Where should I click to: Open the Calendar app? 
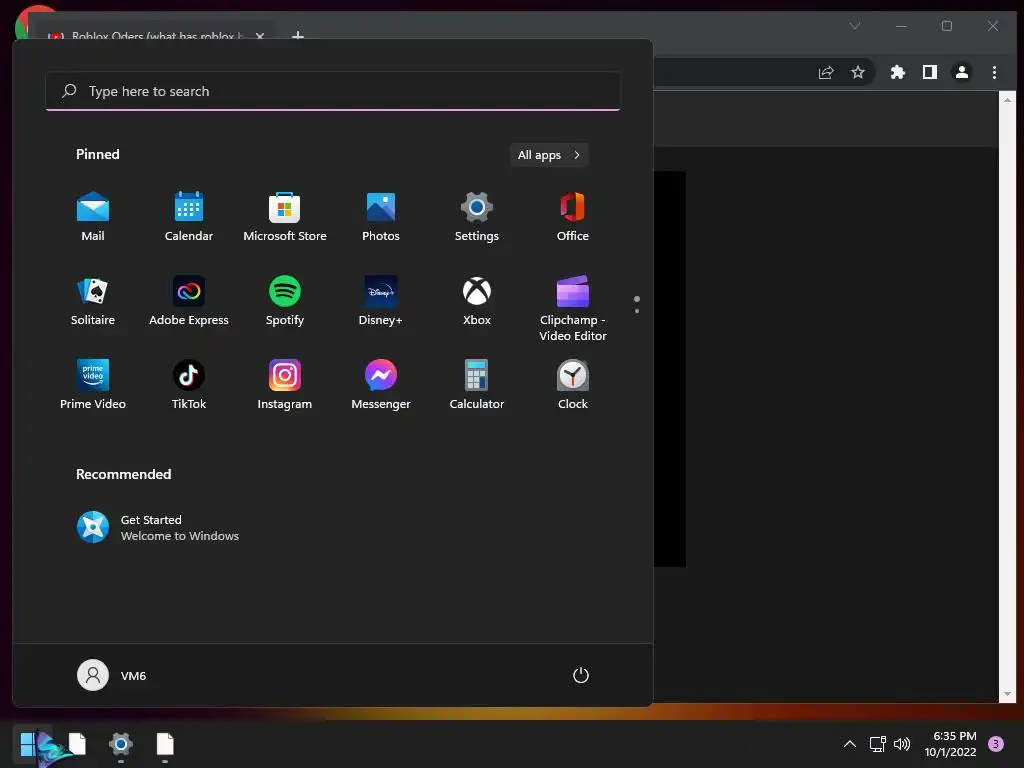tap(189, 217)
